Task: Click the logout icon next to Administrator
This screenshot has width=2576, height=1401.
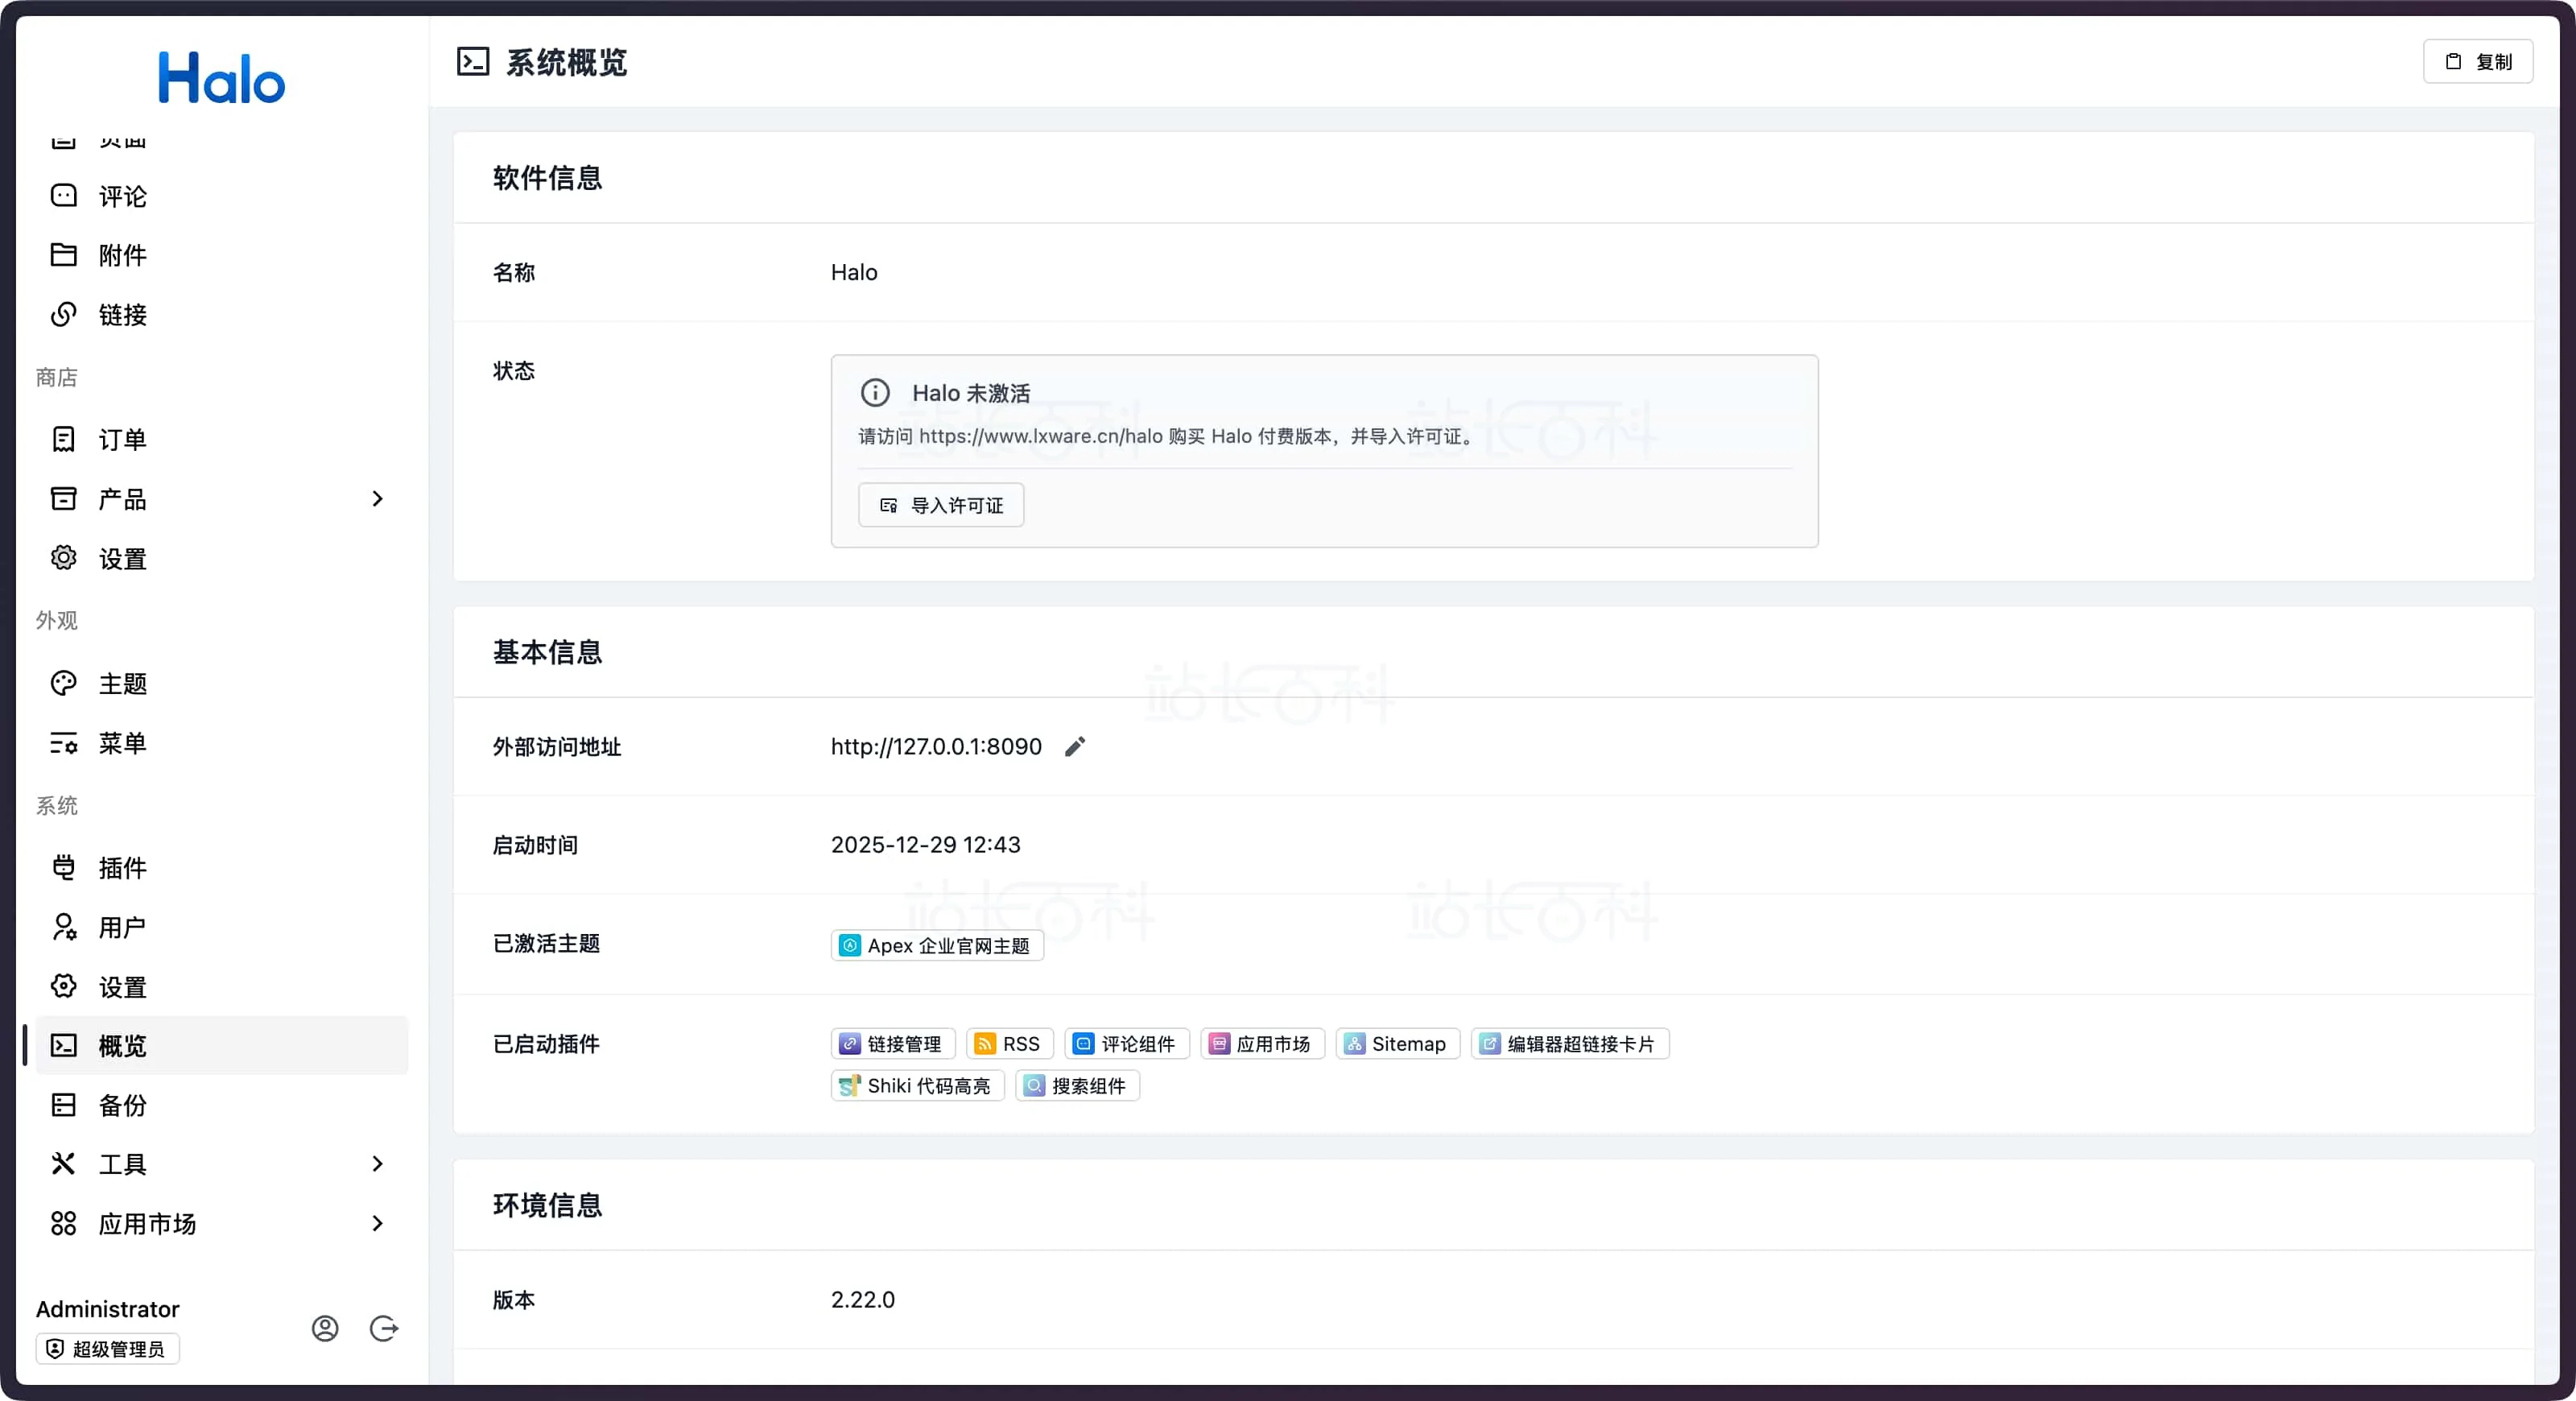Action: tap(384, 1328)
